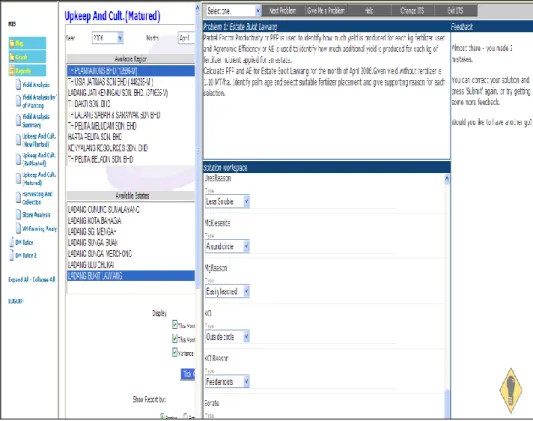Select highlighted estate 'LADANG BUKIT LAWANG'
The height and width of the screenshot is (421, 533).
131,276
